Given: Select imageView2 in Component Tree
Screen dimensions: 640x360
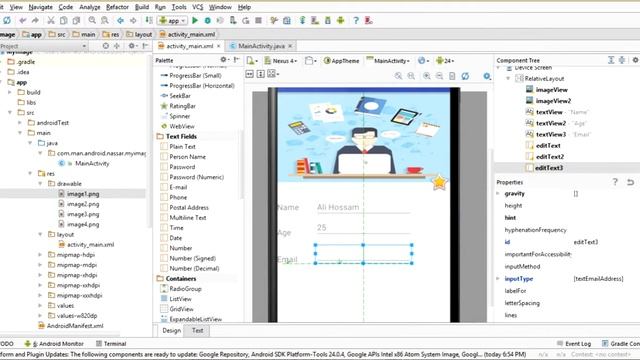Looking at the screenshot, I should 553,101.
